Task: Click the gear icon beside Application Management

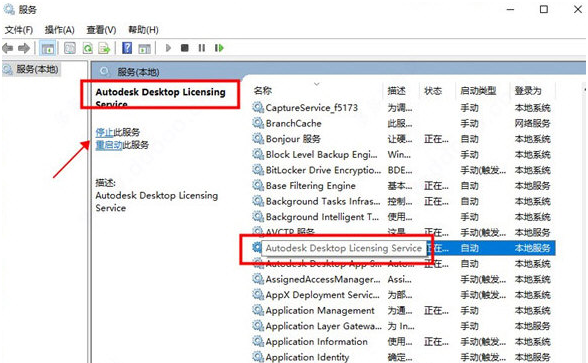Action: coord(258,310)
